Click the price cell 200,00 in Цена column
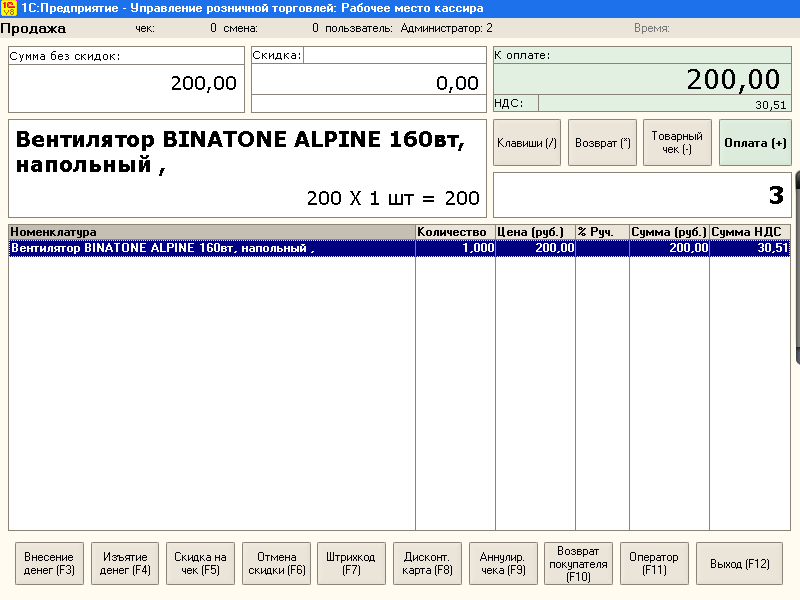The image size is (800, 600). (x=535, y=248)
